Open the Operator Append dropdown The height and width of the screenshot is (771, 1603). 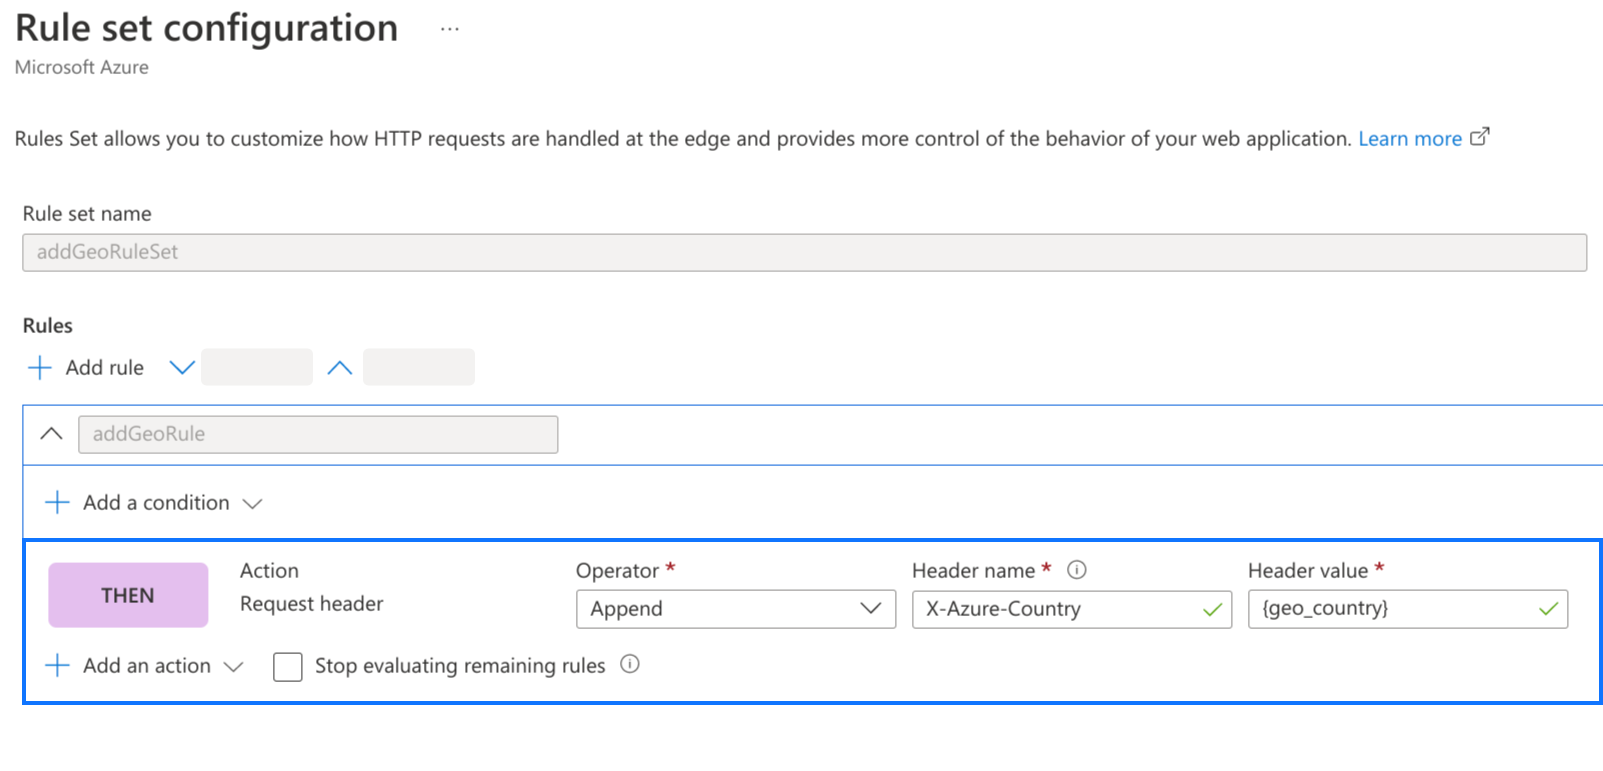tap(735, 609)
